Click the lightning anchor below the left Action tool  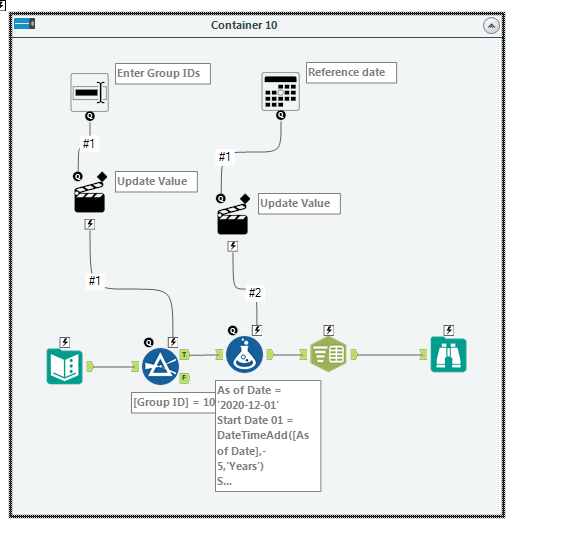click(x=90, y=224)
